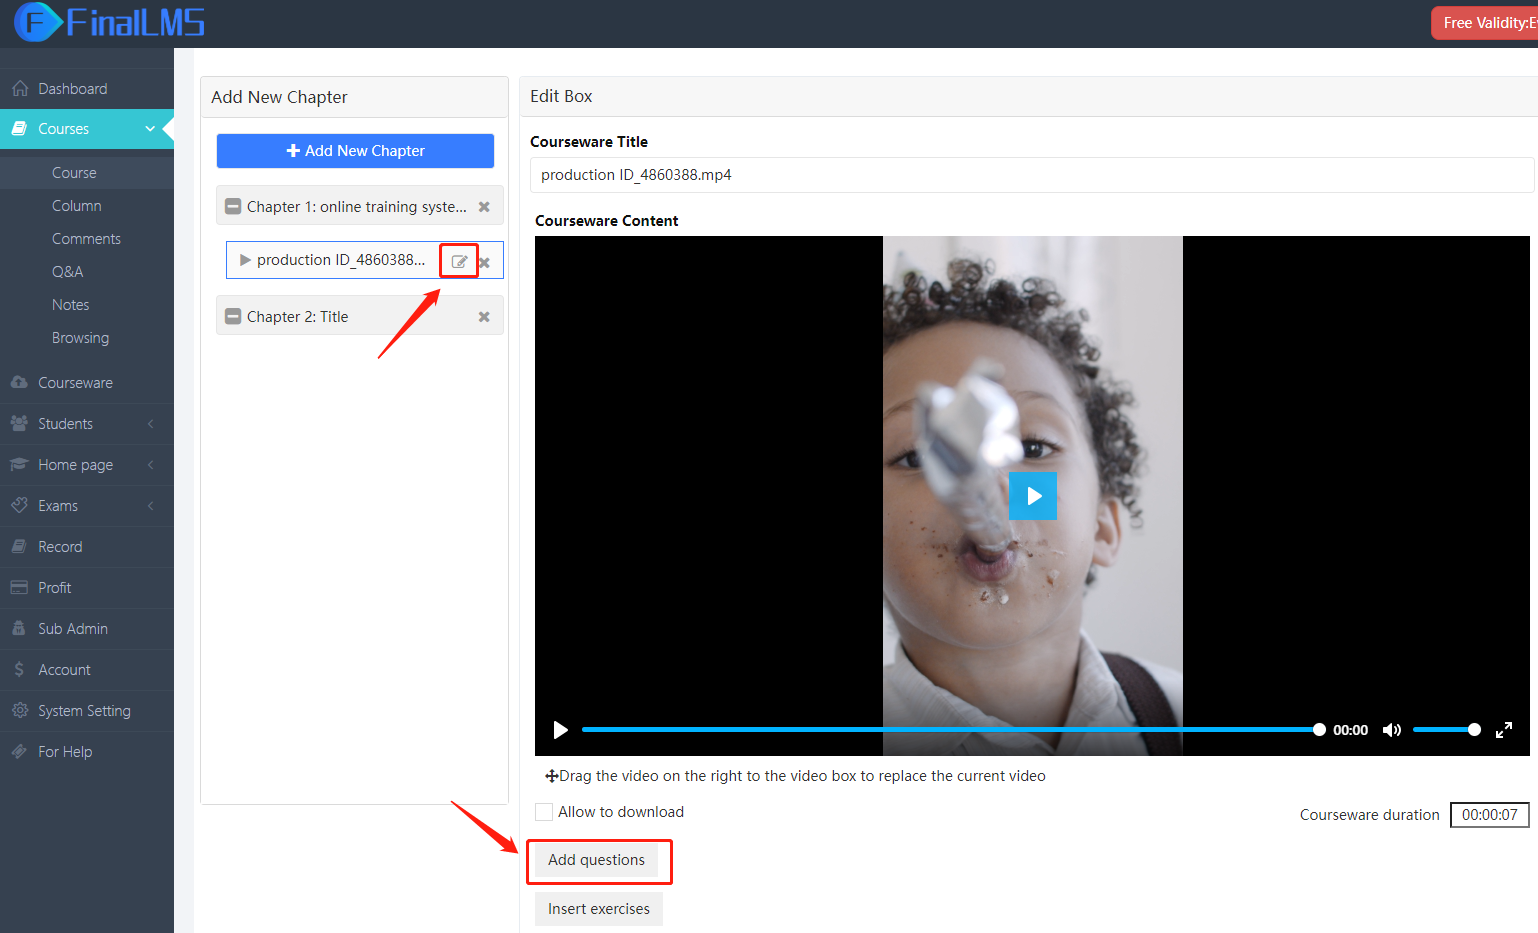Collapse Chapter 2: Title using its minus icon
Viewport: 1538px width, 933px height.
233,317
